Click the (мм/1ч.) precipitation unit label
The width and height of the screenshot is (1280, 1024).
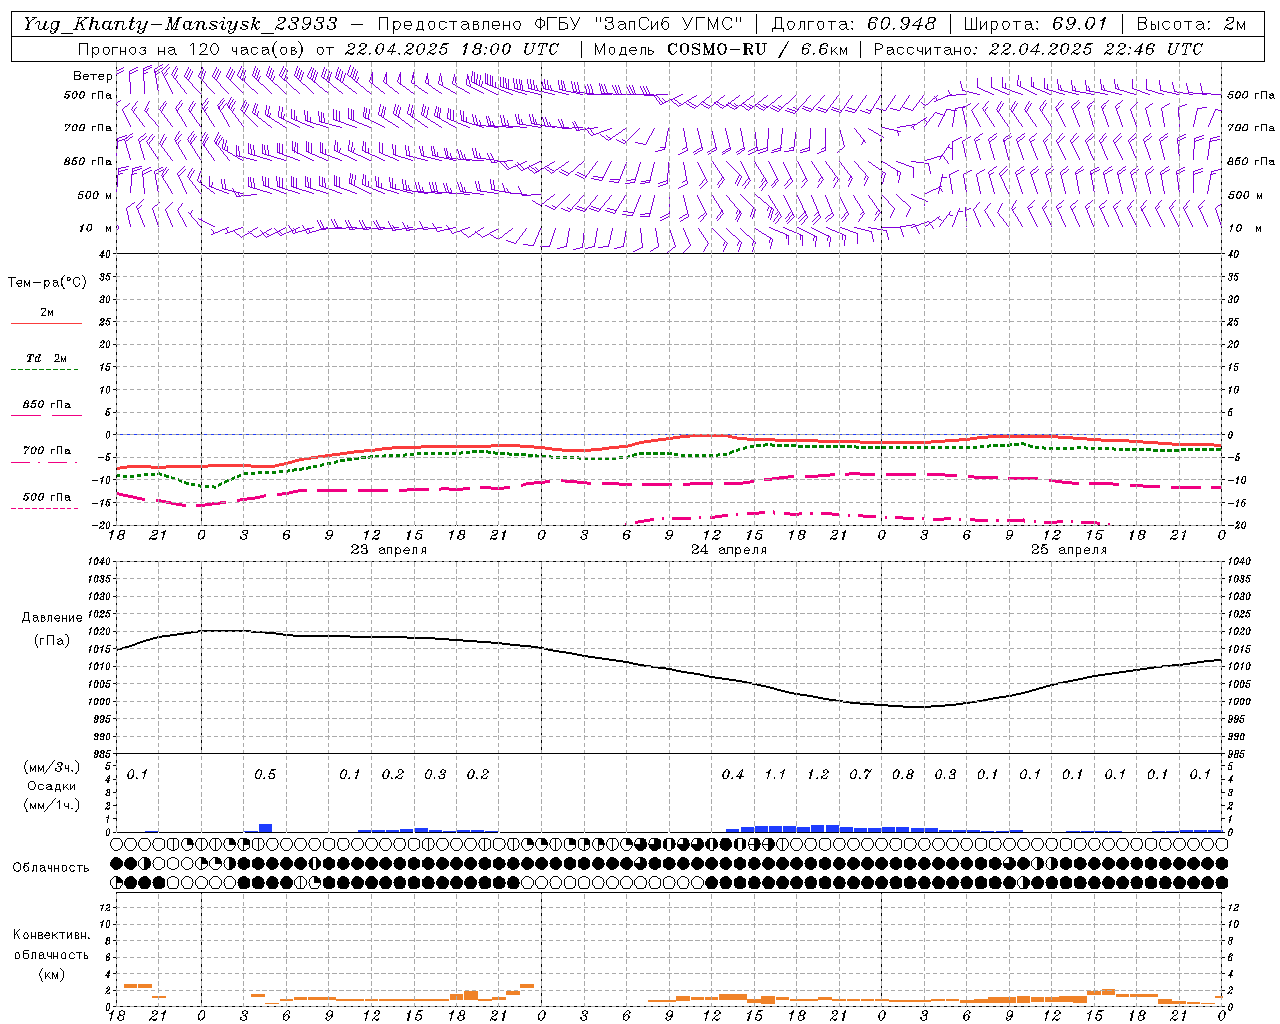(x=51, y=805)
